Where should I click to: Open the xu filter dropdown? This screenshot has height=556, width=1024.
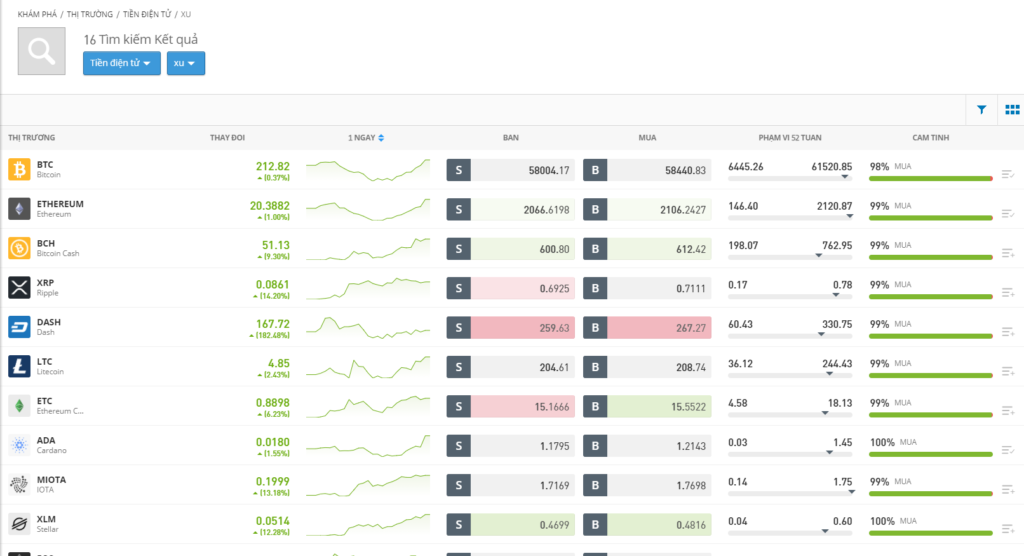[x=185, y=63]
